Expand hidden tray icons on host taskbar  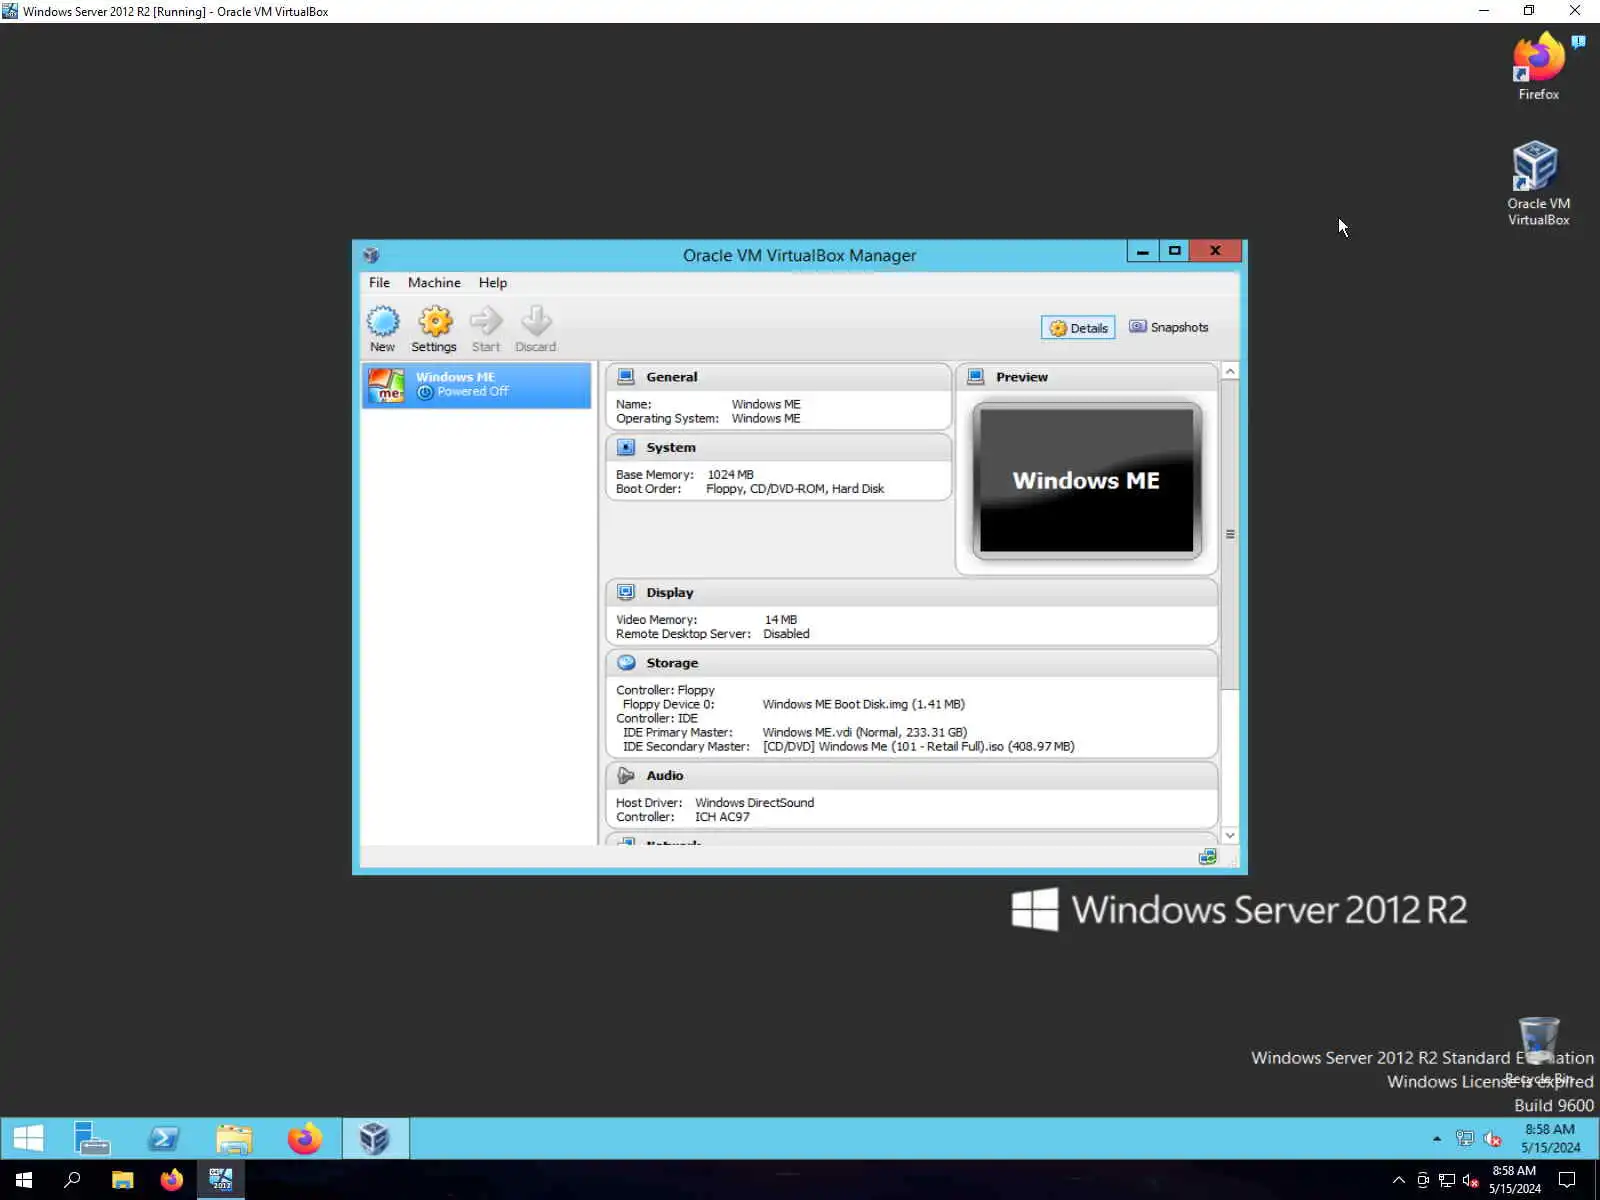click(1399, 1180)
